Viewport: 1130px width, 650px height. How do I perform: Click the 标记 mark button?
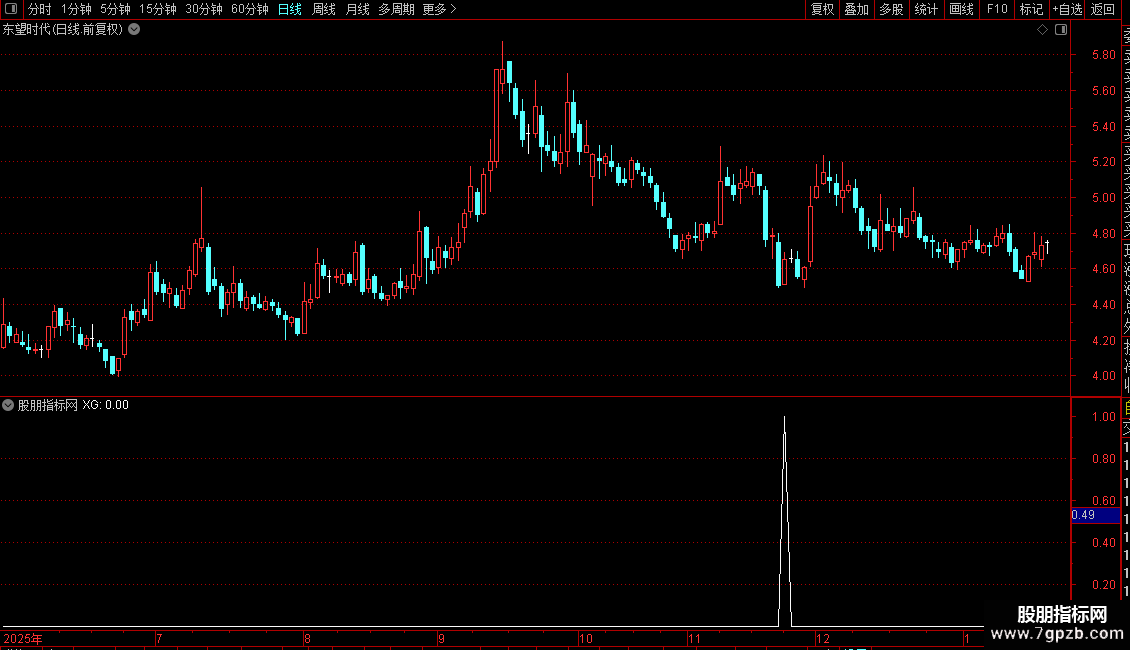pos(1031,9)
